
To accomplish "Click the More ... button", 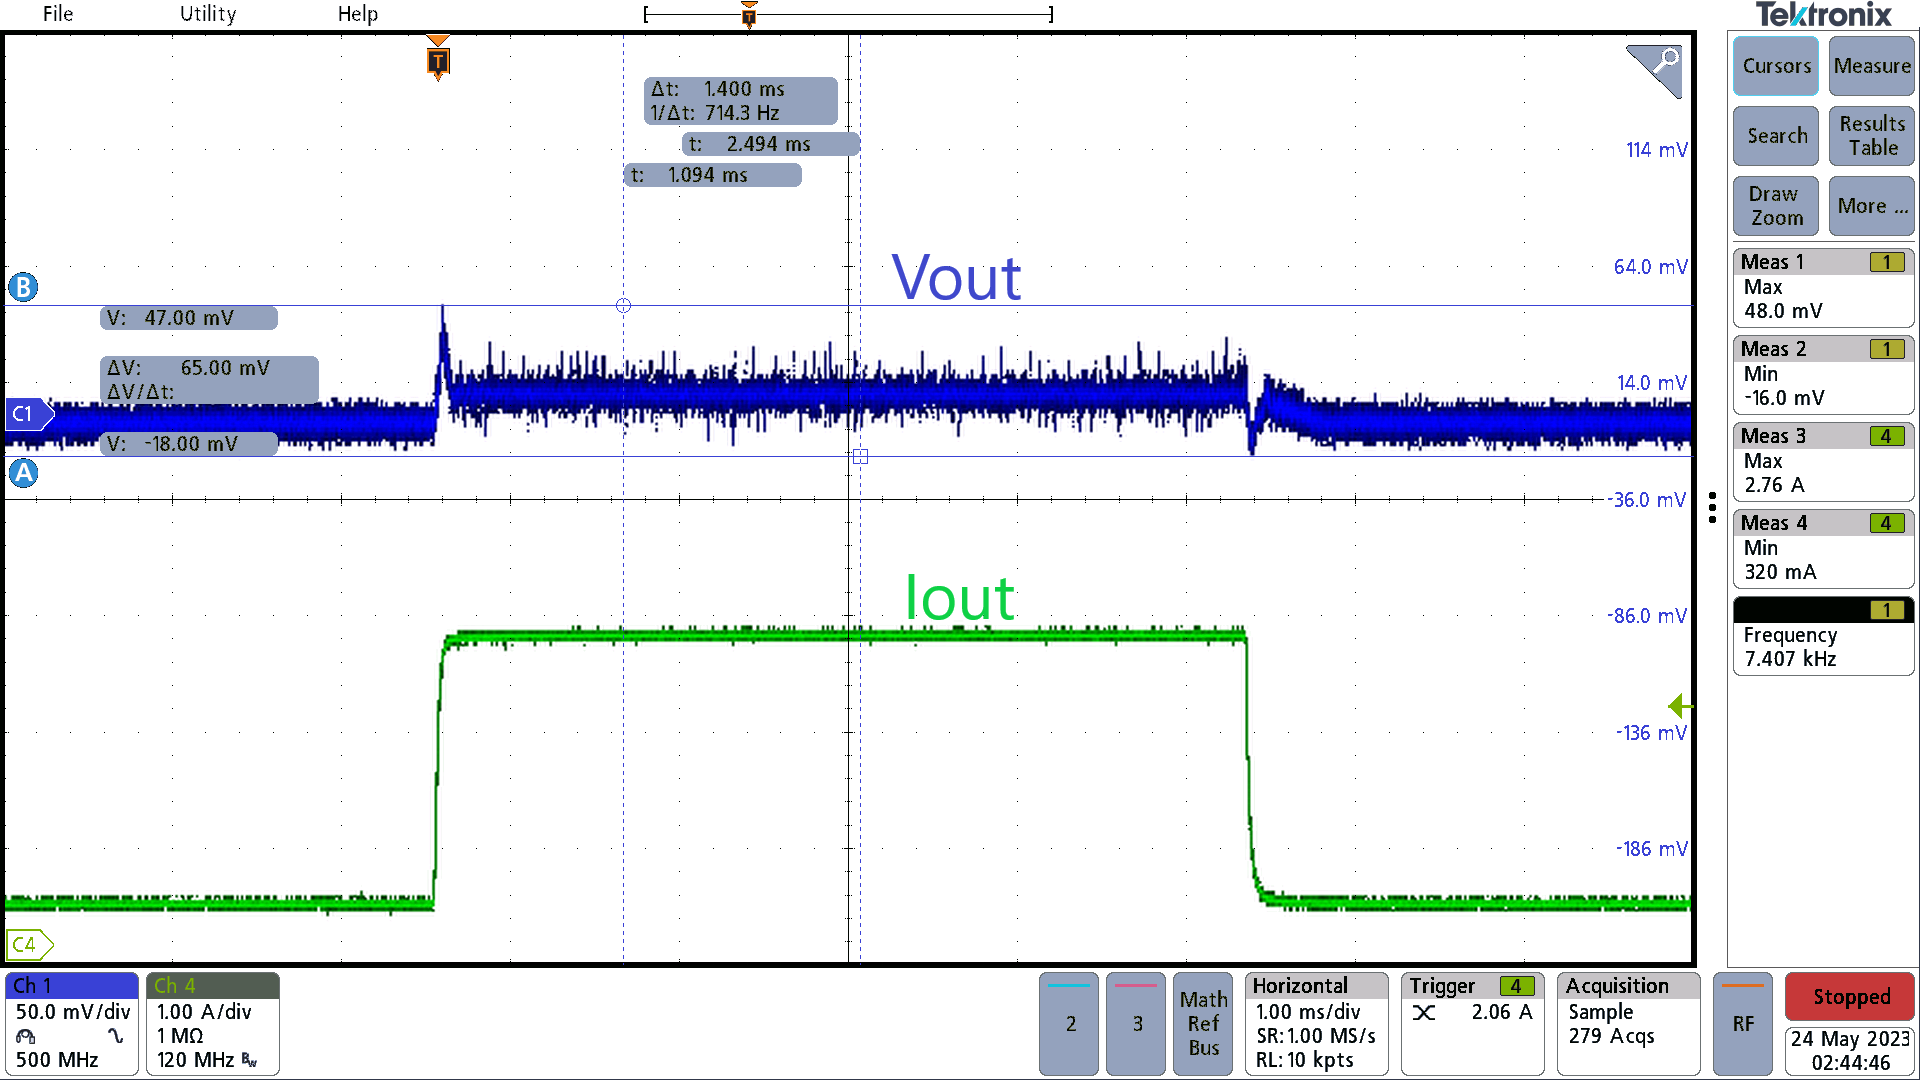I will 1871,206.
